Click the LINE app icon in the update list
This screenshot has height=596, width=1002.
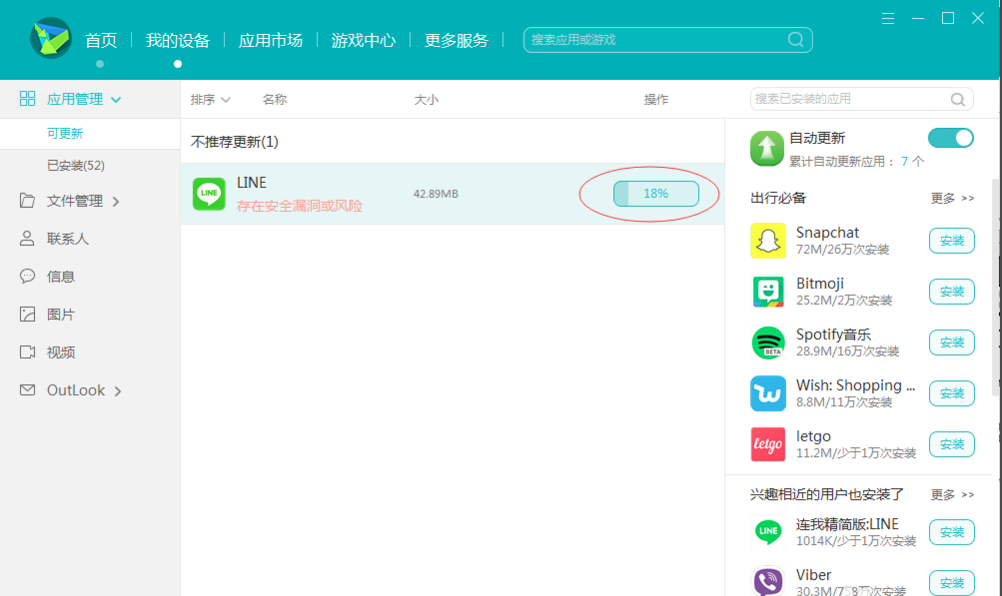tap(208, 193)
